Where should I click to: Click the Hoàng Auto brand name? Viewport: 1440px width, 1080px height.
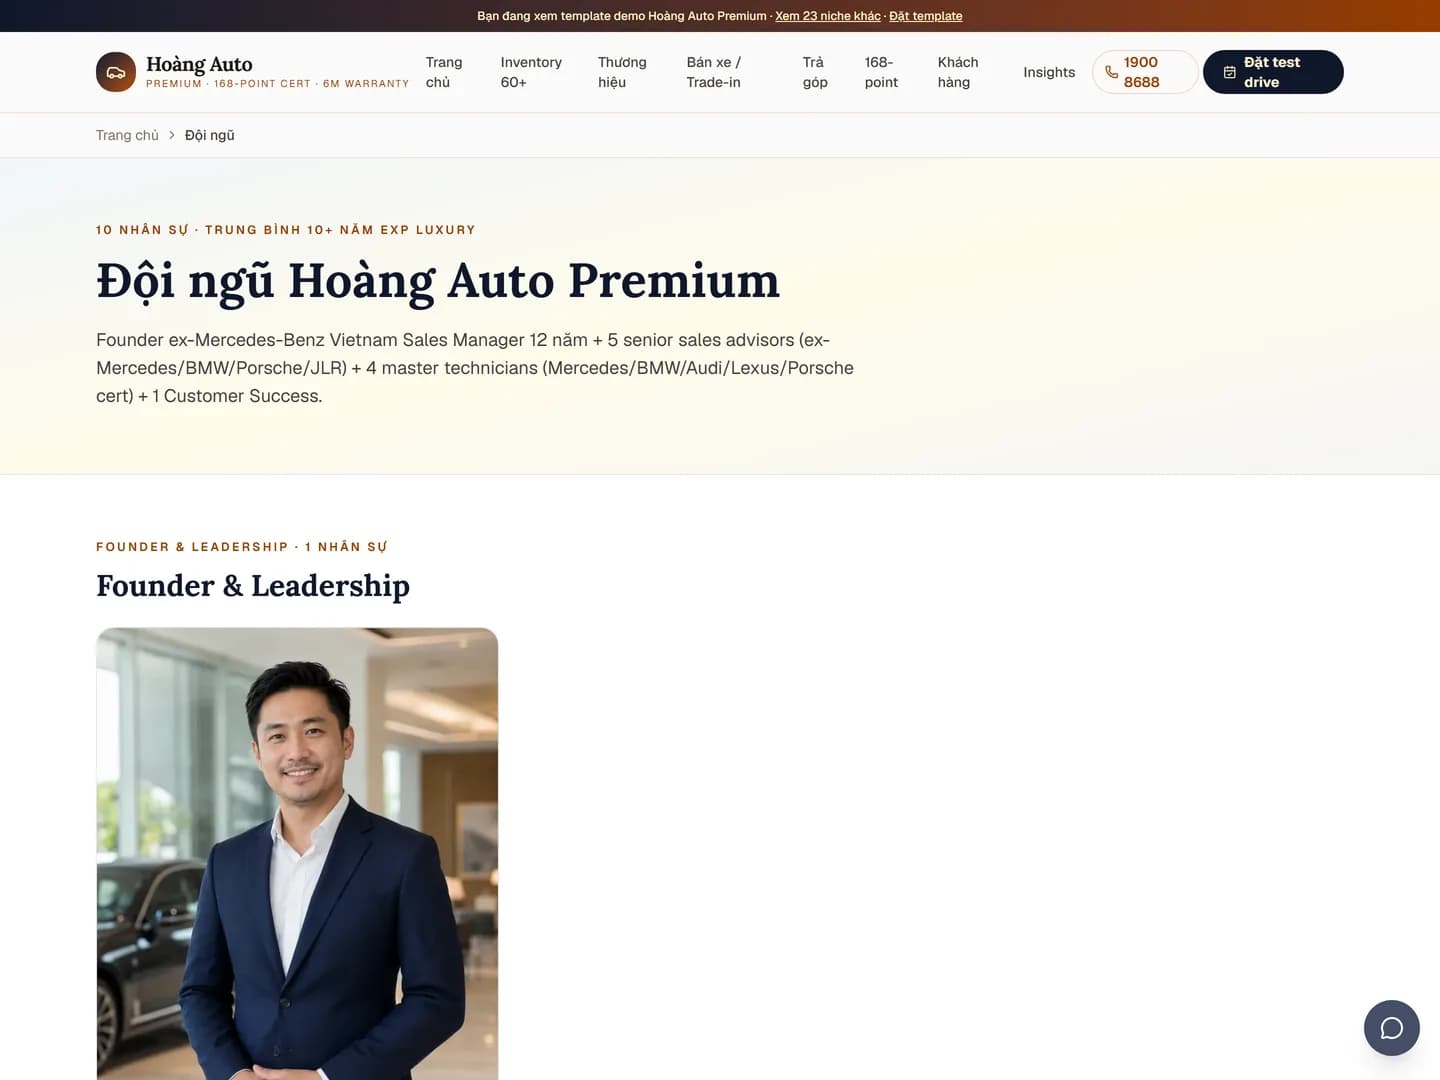(x=199, y=64)
